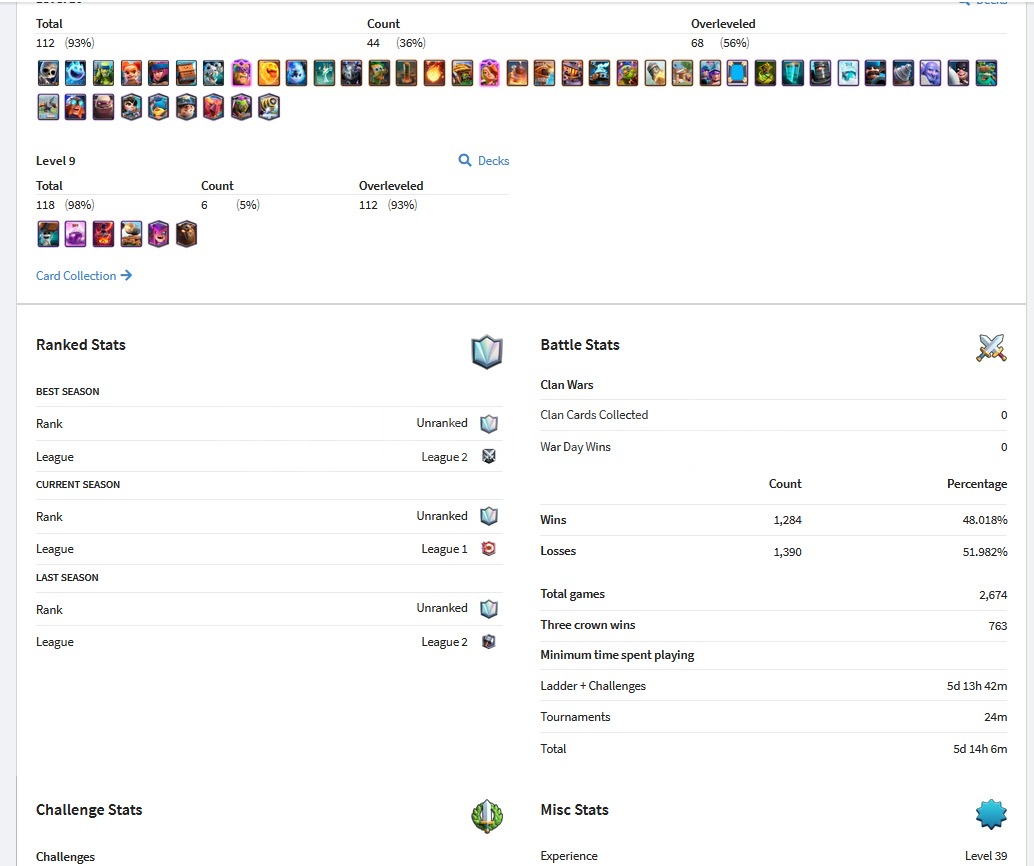The height and width of the screenshot is (866, 1034).
Task: Click total time 5d 14h 6m
Action: point(980,749)
